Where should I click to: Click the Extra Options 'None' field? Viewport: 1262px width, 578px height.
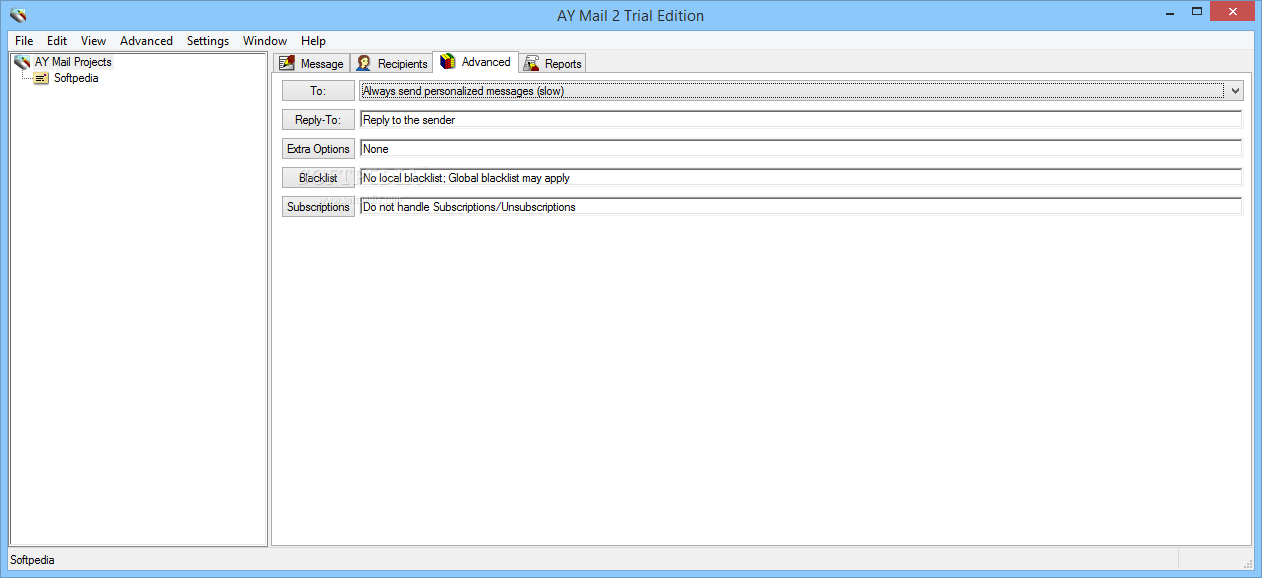coord(801,149)
